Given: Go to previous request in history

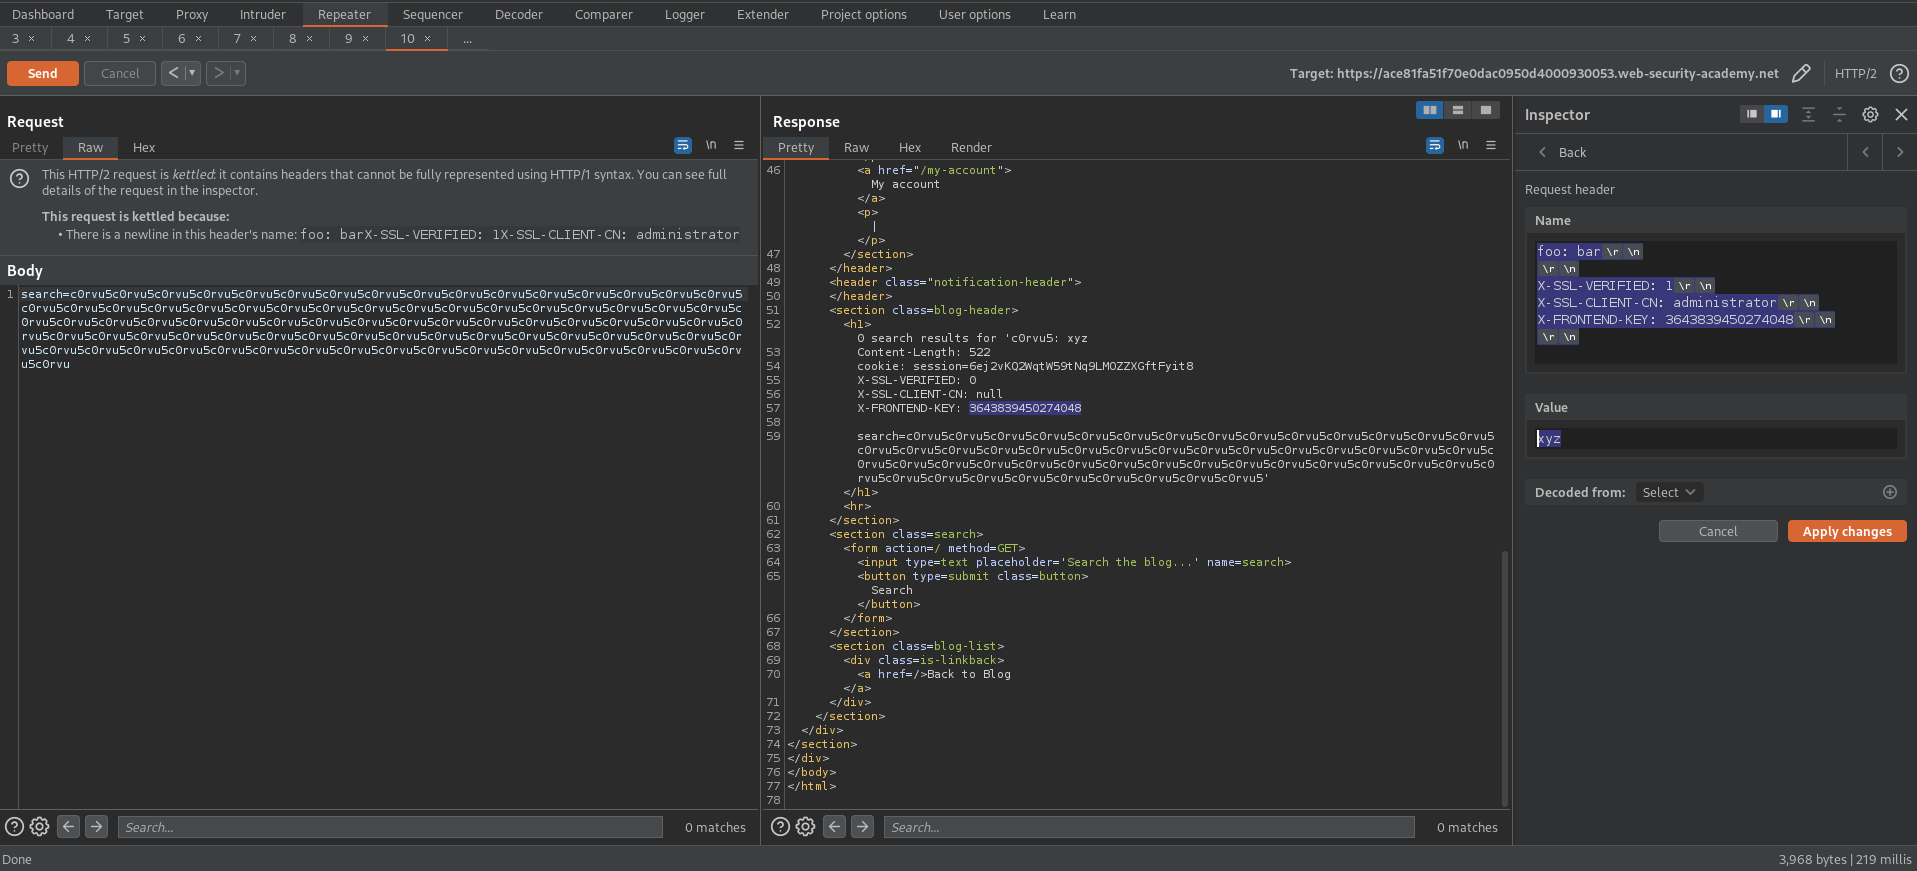Looking at the screenshot, I should click(173, 73).
